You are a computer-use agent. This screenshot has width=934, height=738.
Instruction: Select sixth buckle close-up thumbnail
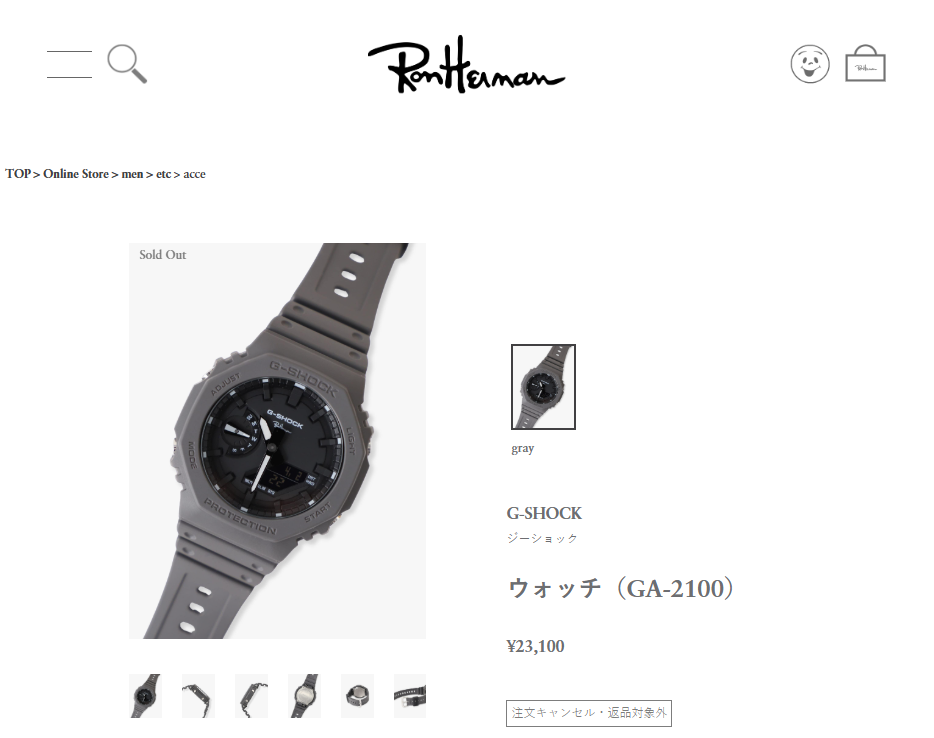click(410, 696)
